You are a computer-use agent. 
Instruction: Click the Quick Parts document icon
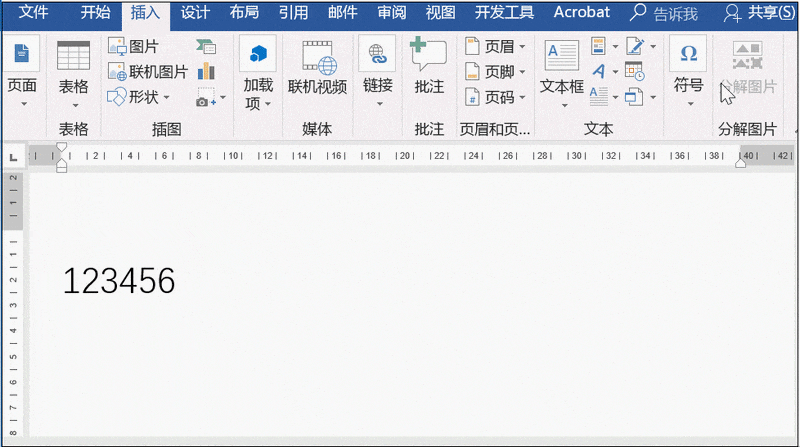pyautogui.click(x=598, y=46)
